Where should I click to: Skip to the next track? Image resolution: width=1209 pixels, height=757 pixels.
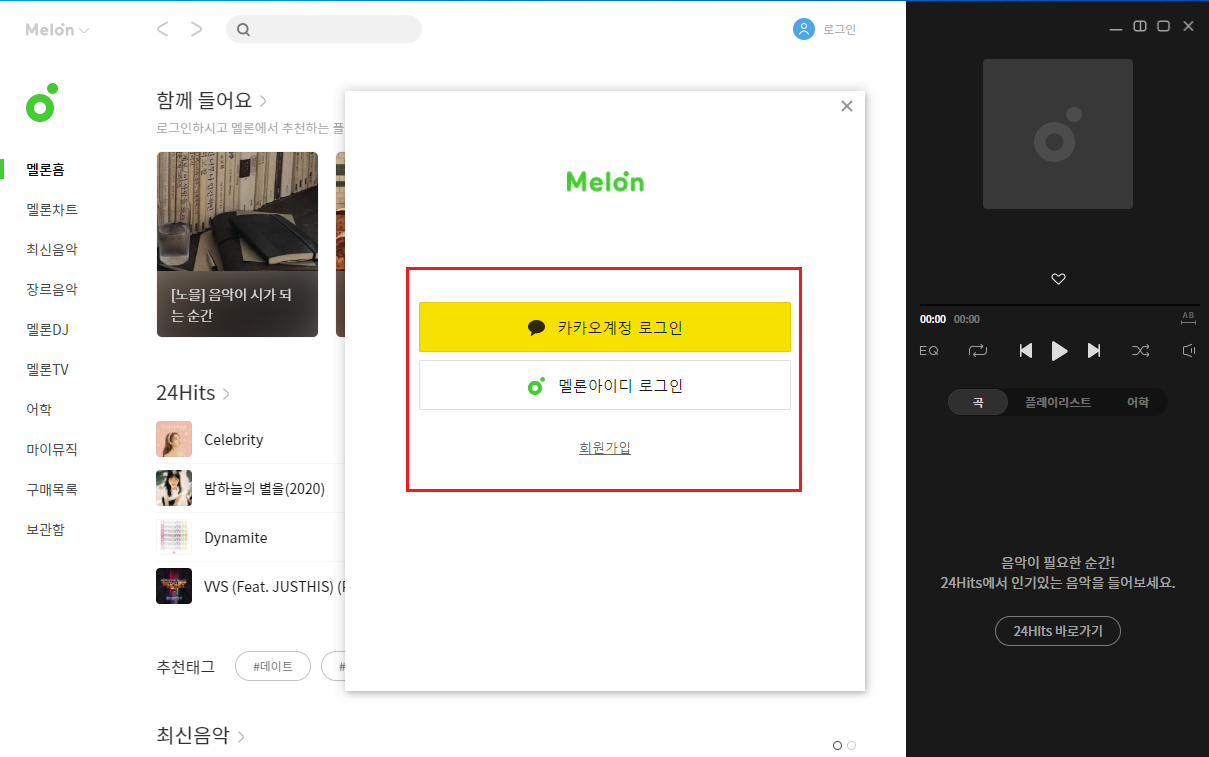(x=1094, y=351)
